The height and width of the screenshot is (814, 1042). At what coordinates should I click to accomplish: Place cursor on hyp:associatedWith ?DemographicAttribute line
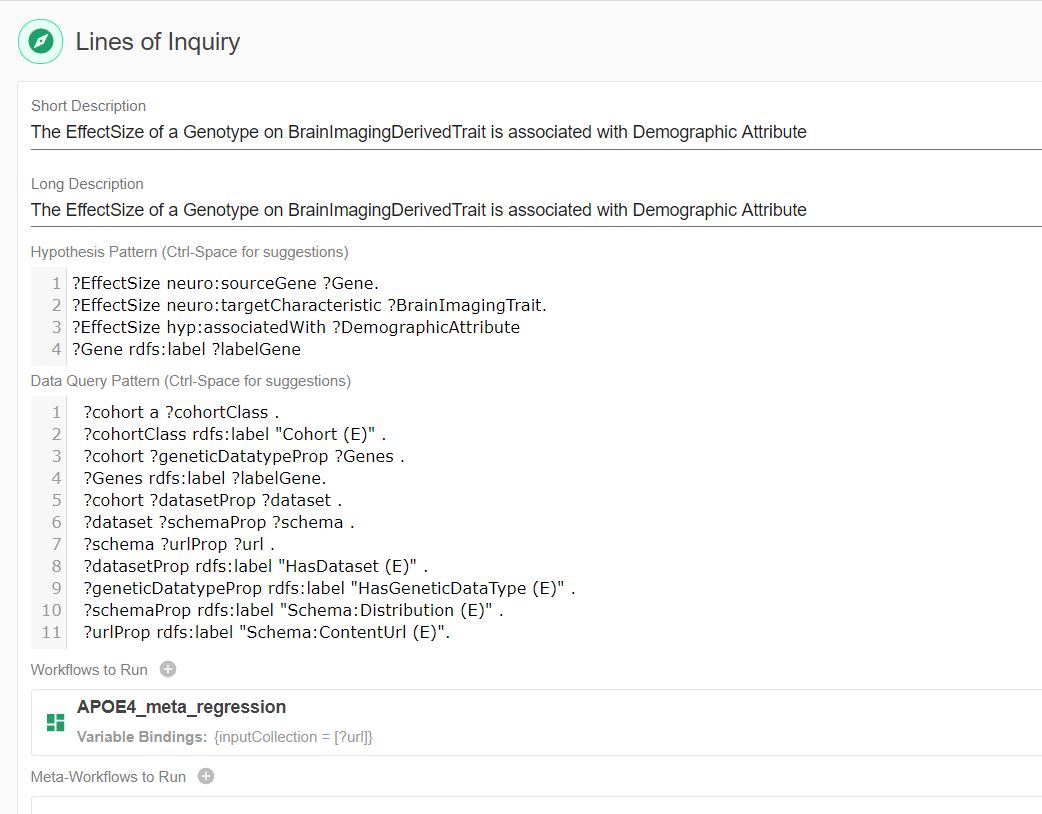pos(295,327)
